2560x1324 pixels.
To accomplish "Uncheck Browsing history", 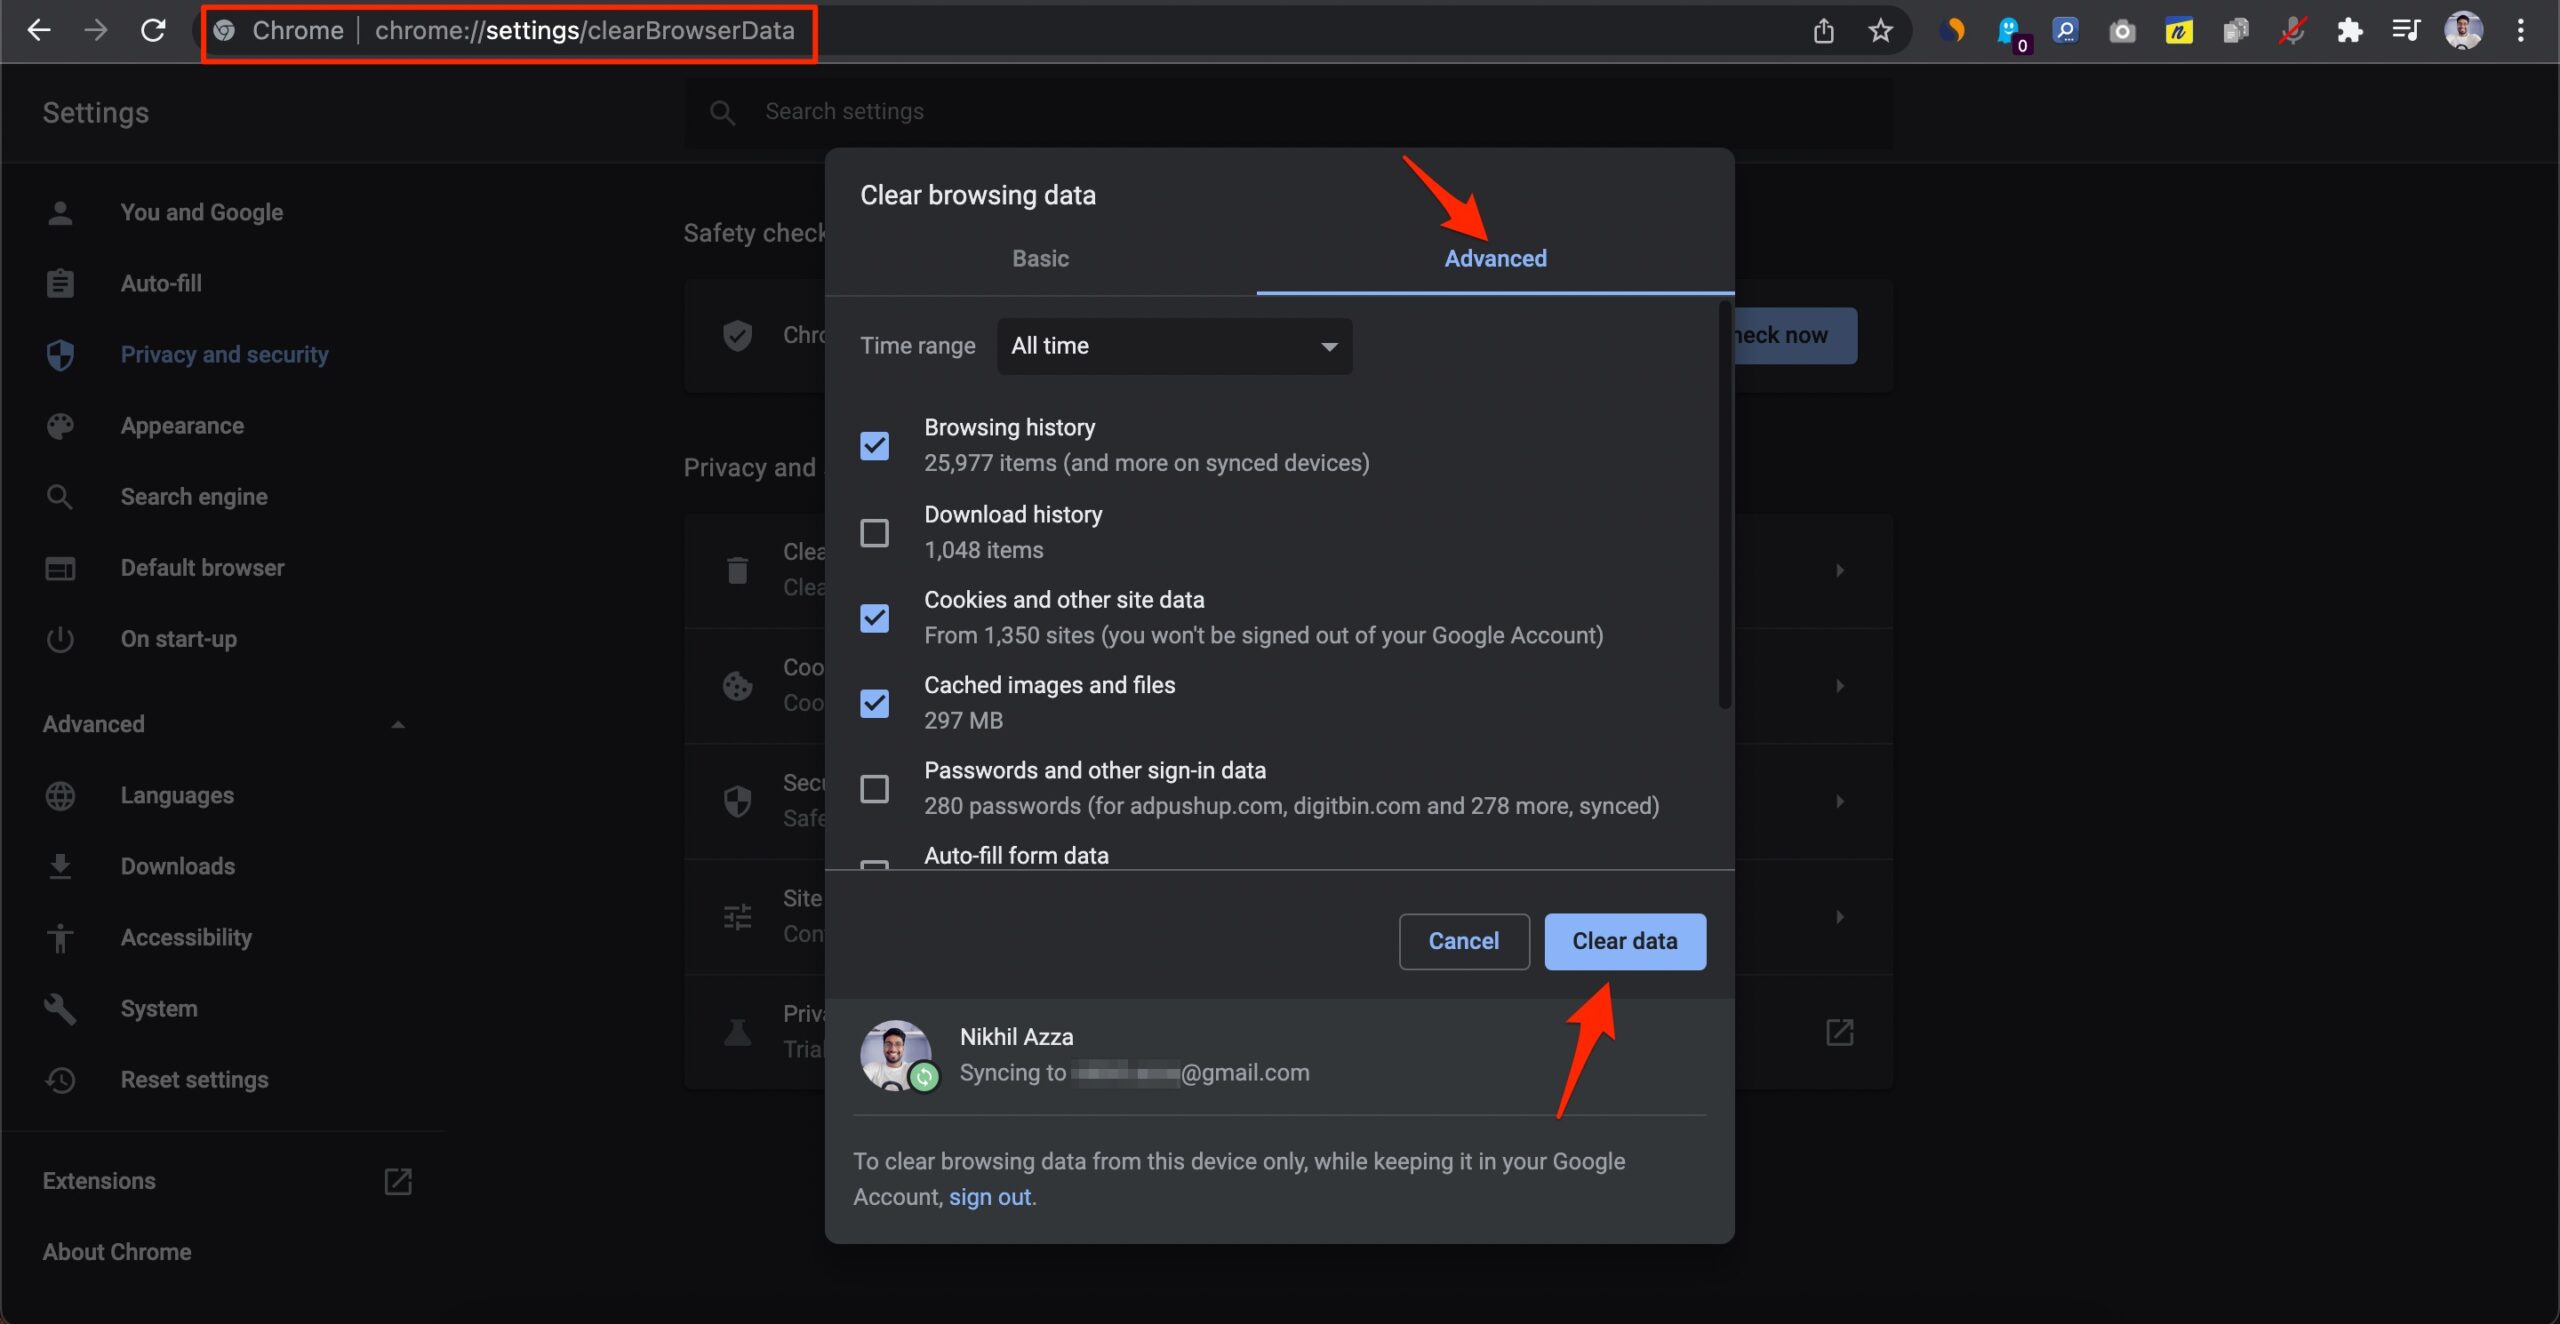I will [x=874, y=445].
